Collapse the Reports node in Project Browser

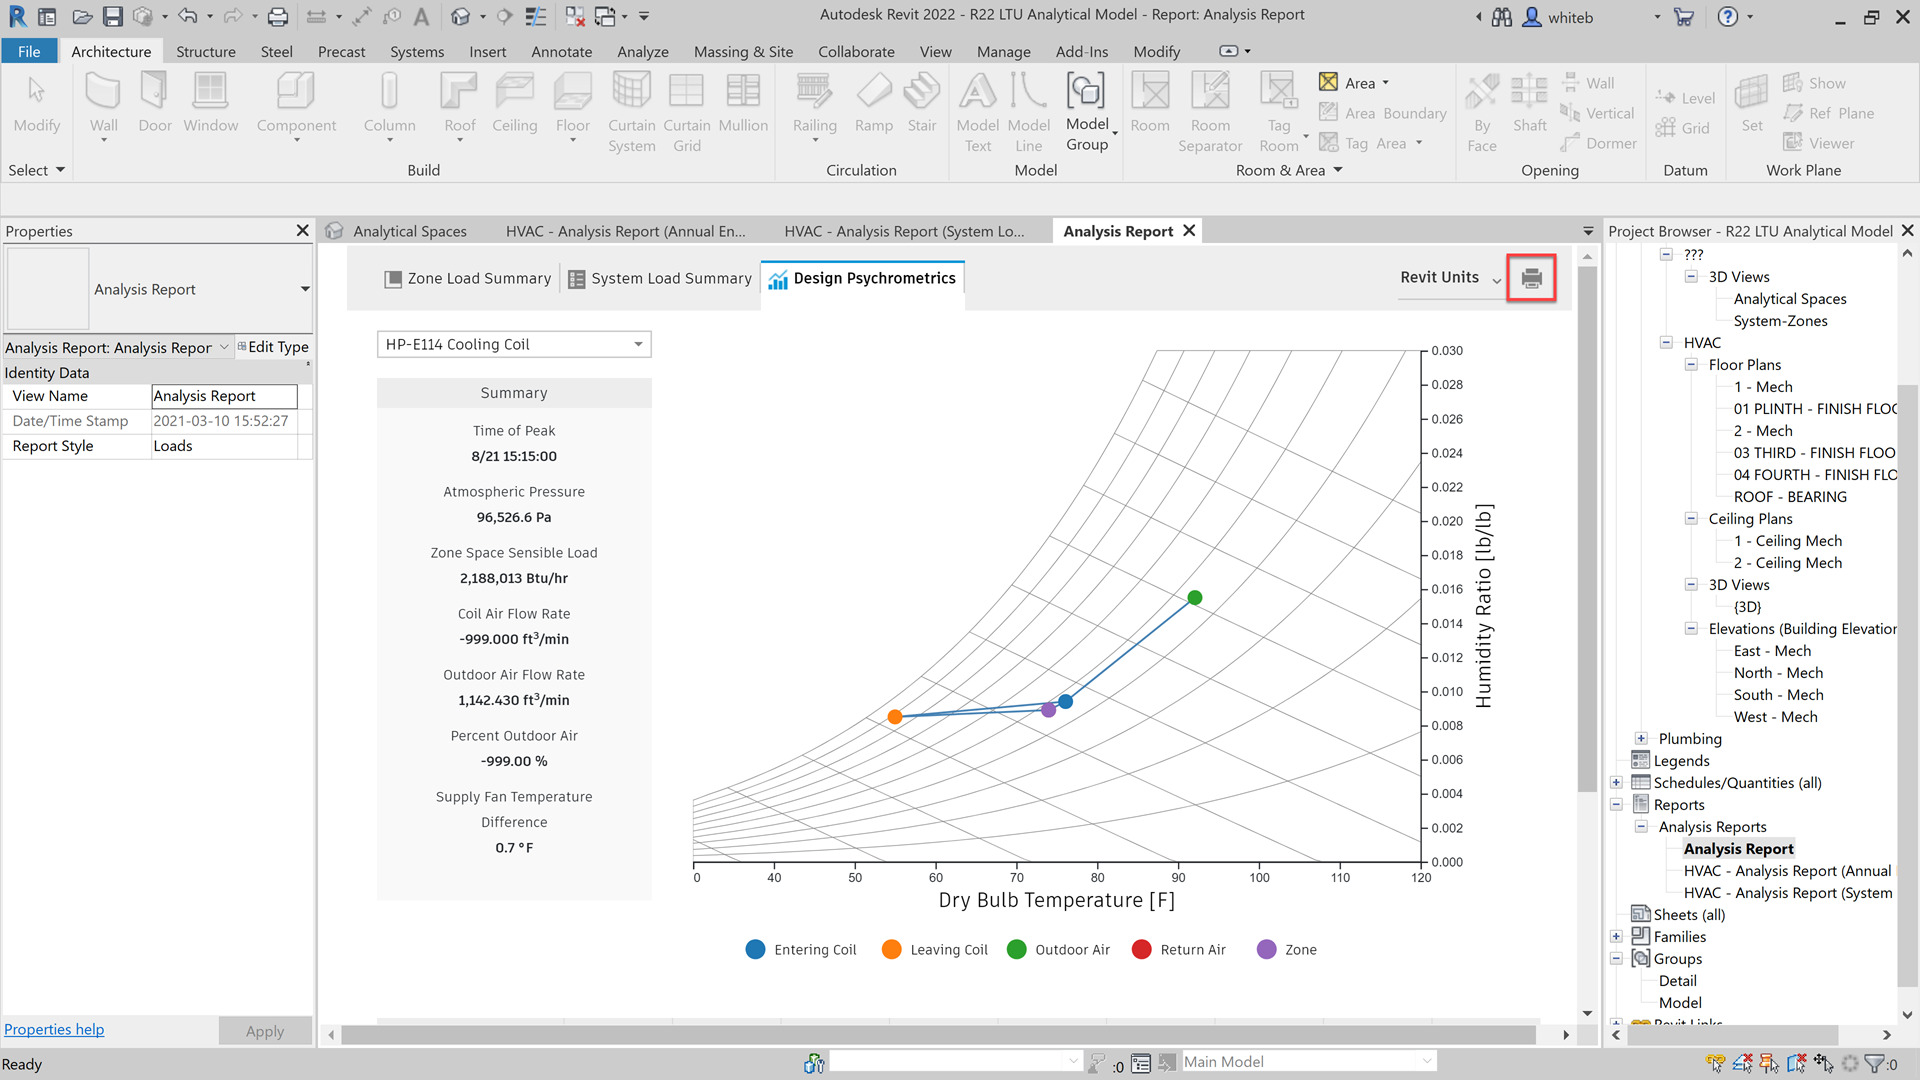1616,805
